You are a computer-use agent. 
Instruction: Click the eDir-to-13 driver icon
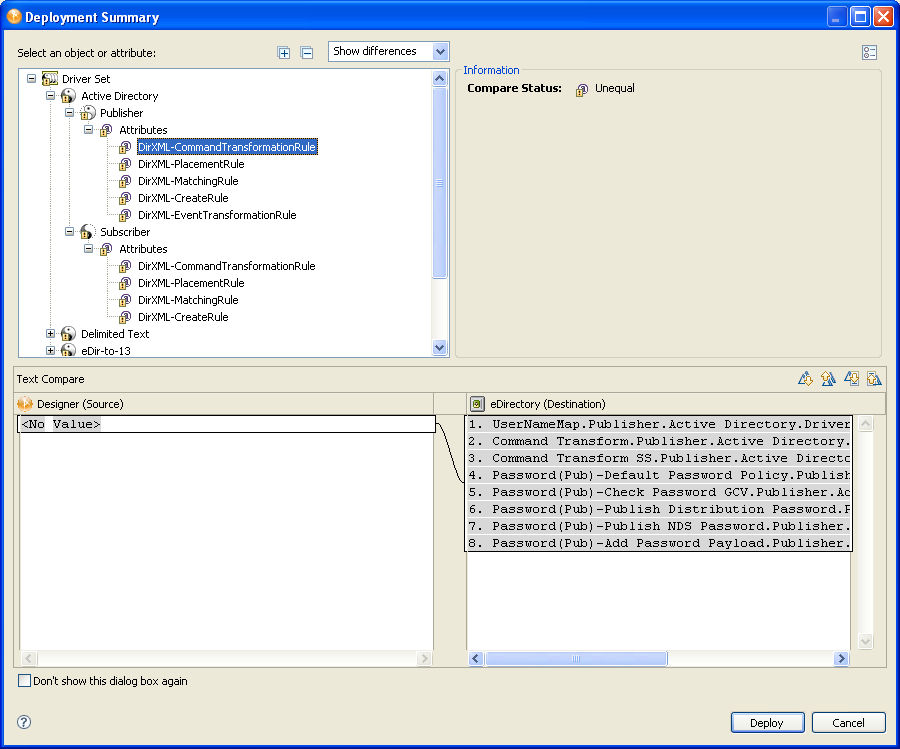pos(68,350)
